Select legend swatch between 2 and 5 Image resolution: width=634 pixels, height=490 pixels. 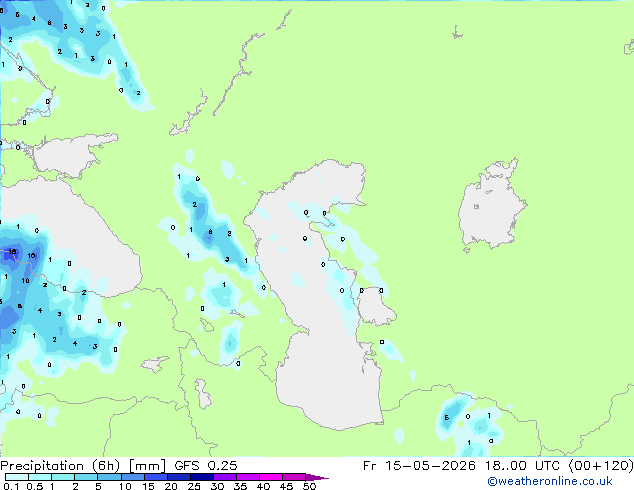pos(86,477)
